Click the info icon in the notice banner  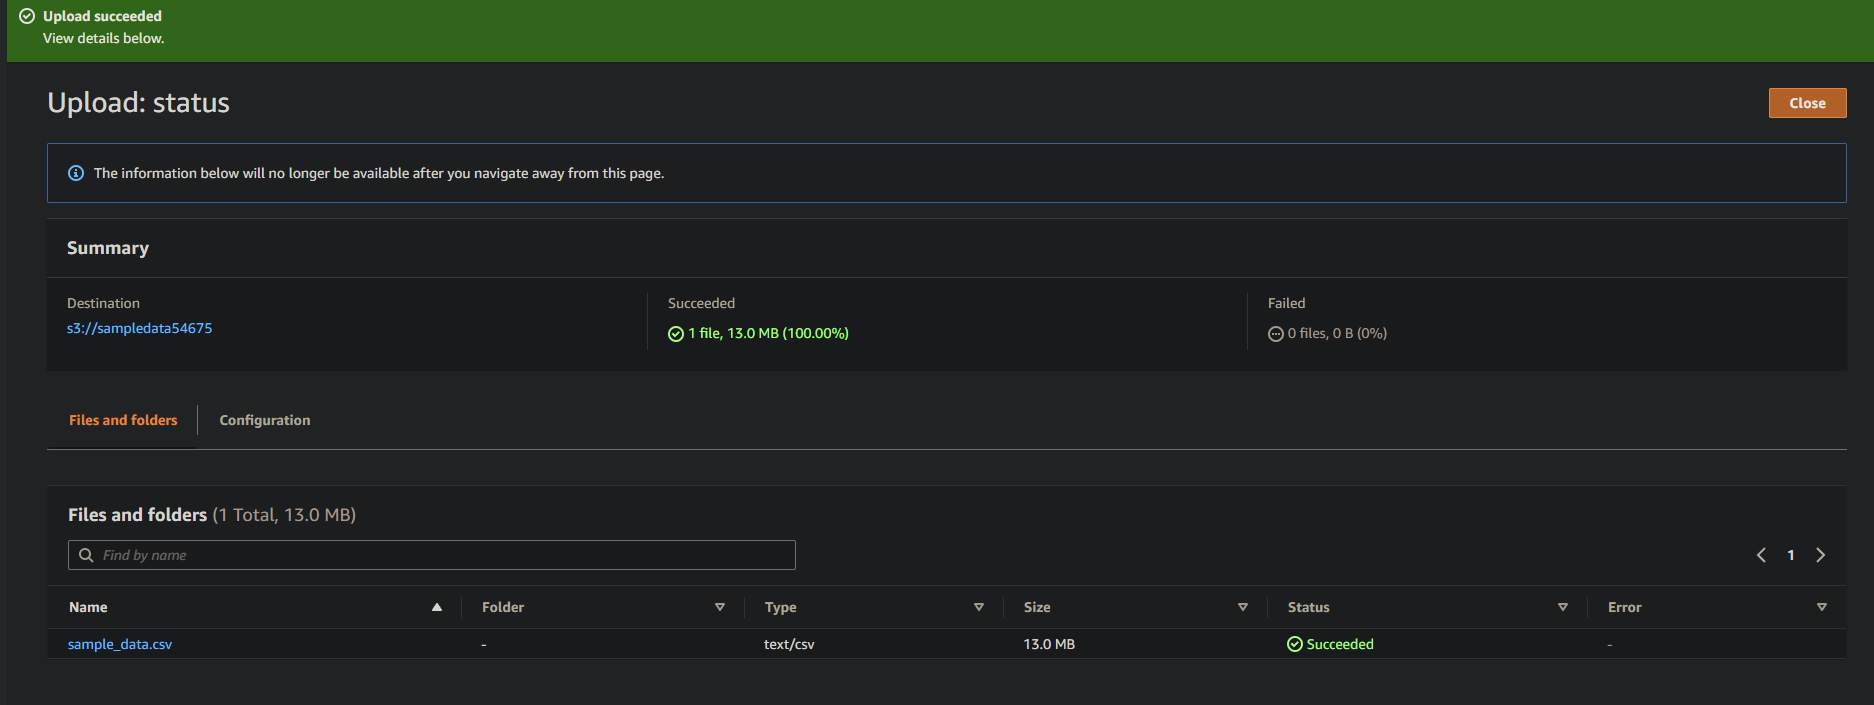coord(76,173)
